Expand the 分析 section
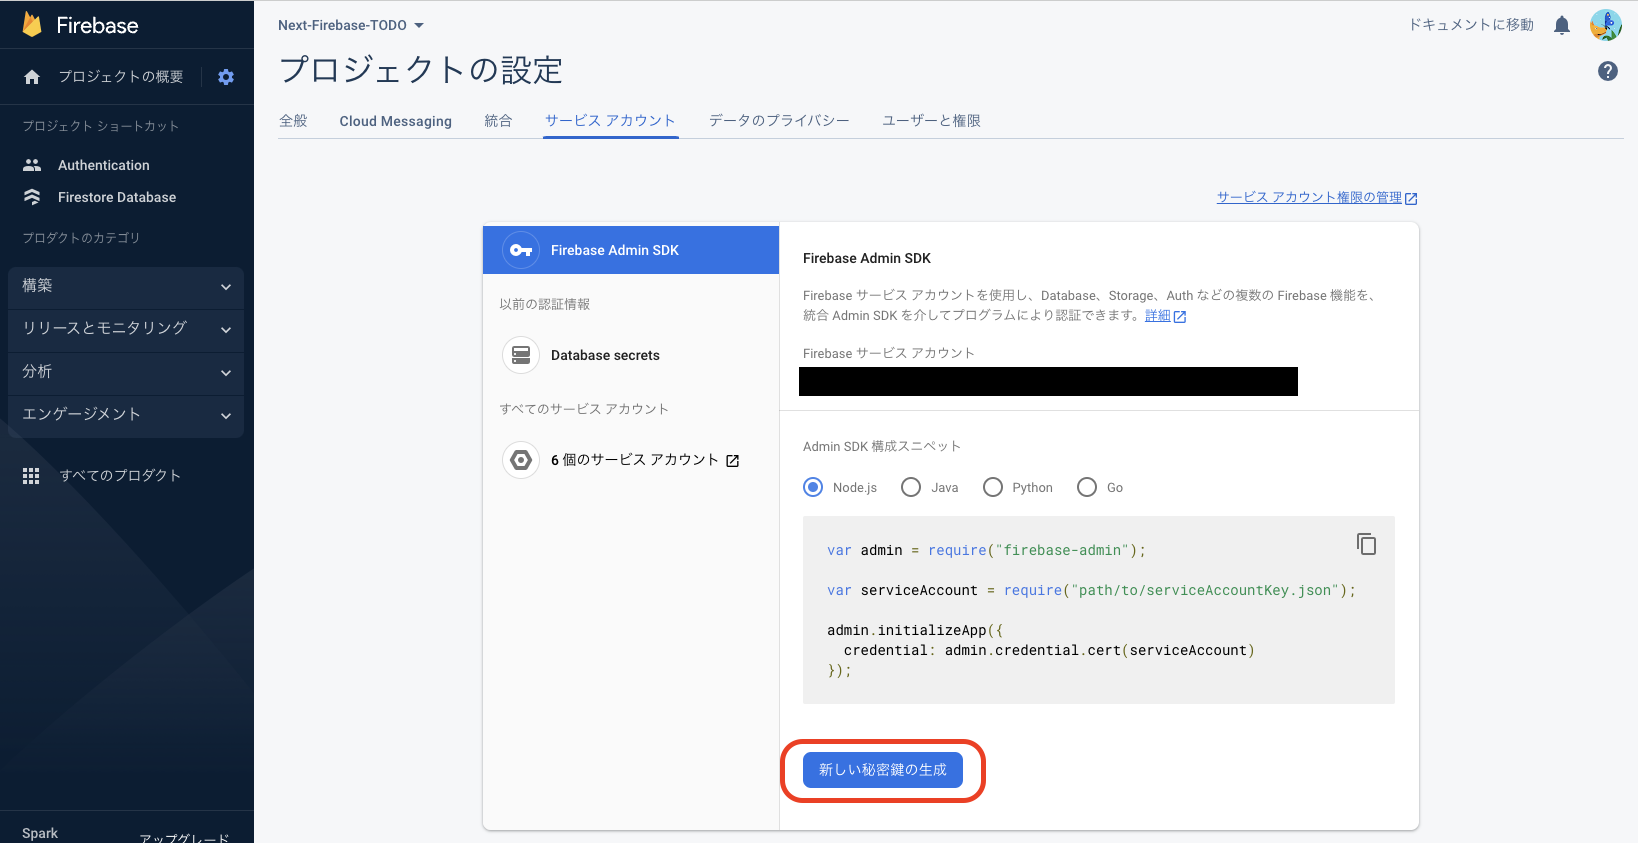 (x=126, y=372)
